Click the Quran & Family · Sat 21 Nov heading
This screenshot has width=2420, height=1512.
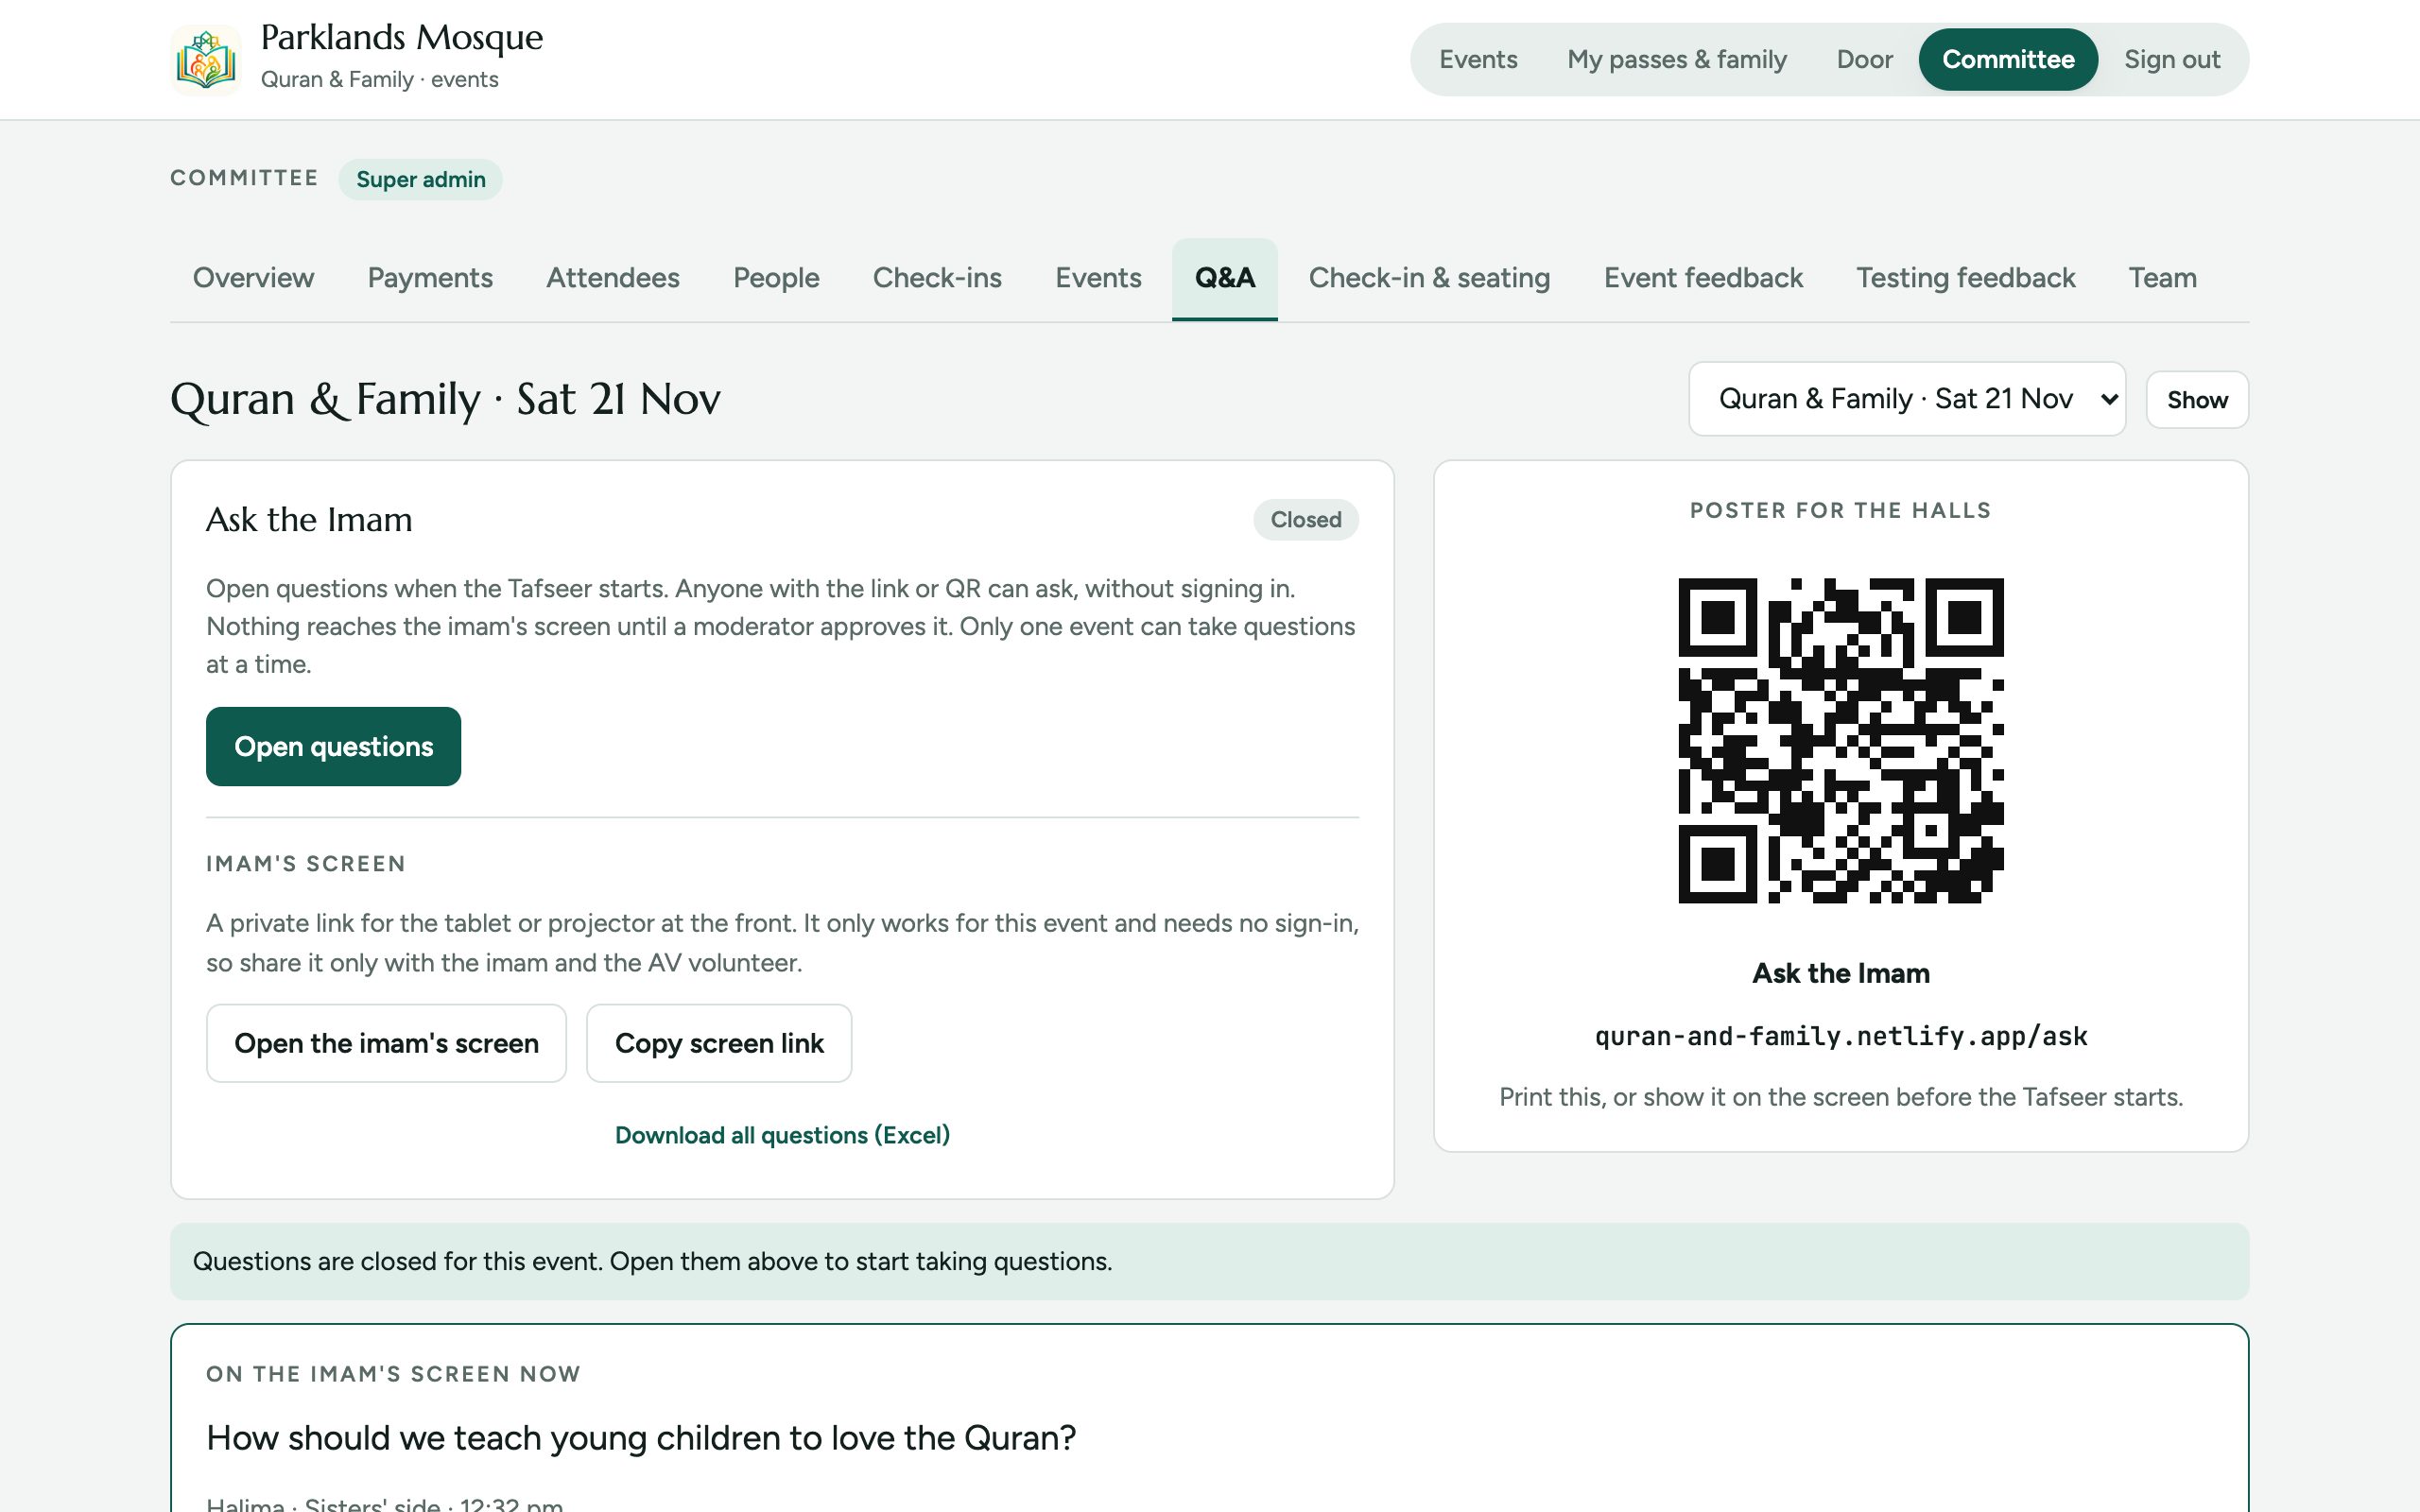[x=445, y=399]
